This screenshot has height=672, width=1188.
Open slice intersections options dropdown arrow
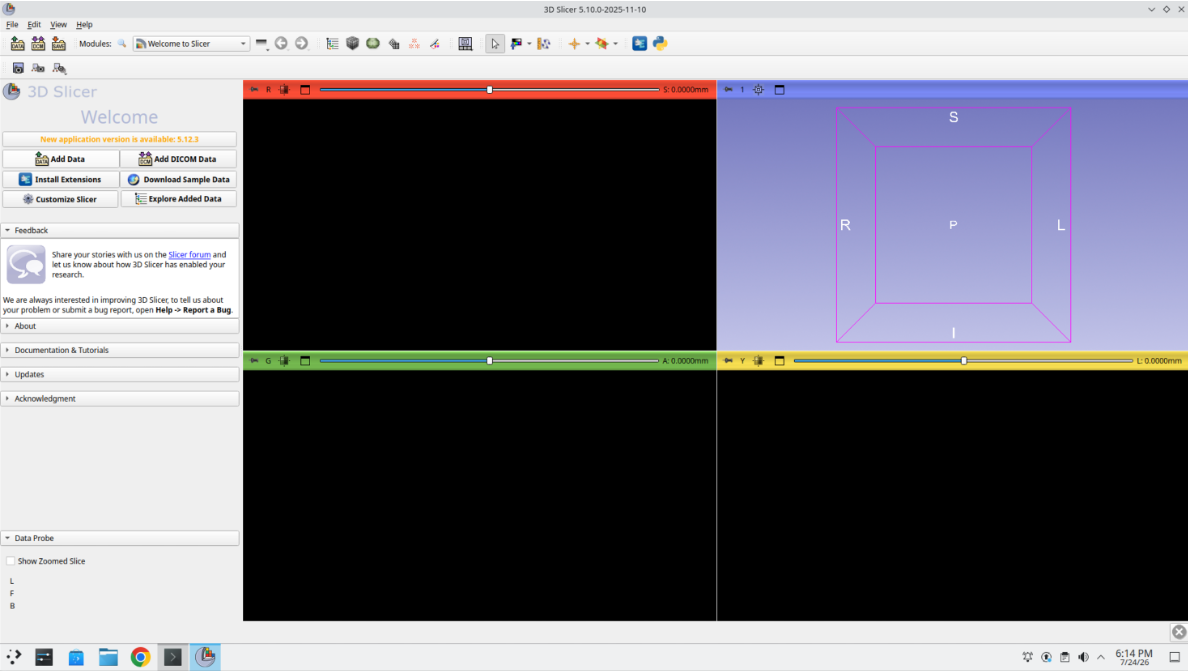pyautogui.click(x=615, y=44)
